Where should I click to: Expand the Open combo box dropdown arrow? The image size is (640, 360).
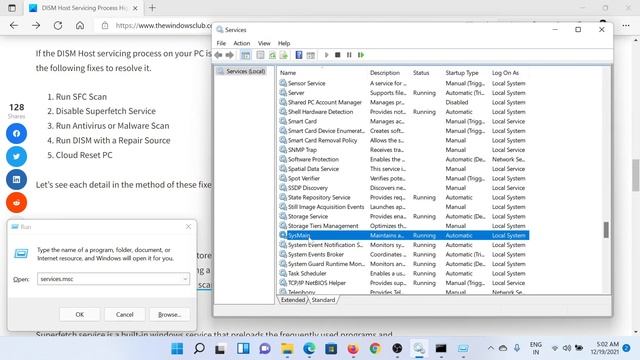(185, 279)
